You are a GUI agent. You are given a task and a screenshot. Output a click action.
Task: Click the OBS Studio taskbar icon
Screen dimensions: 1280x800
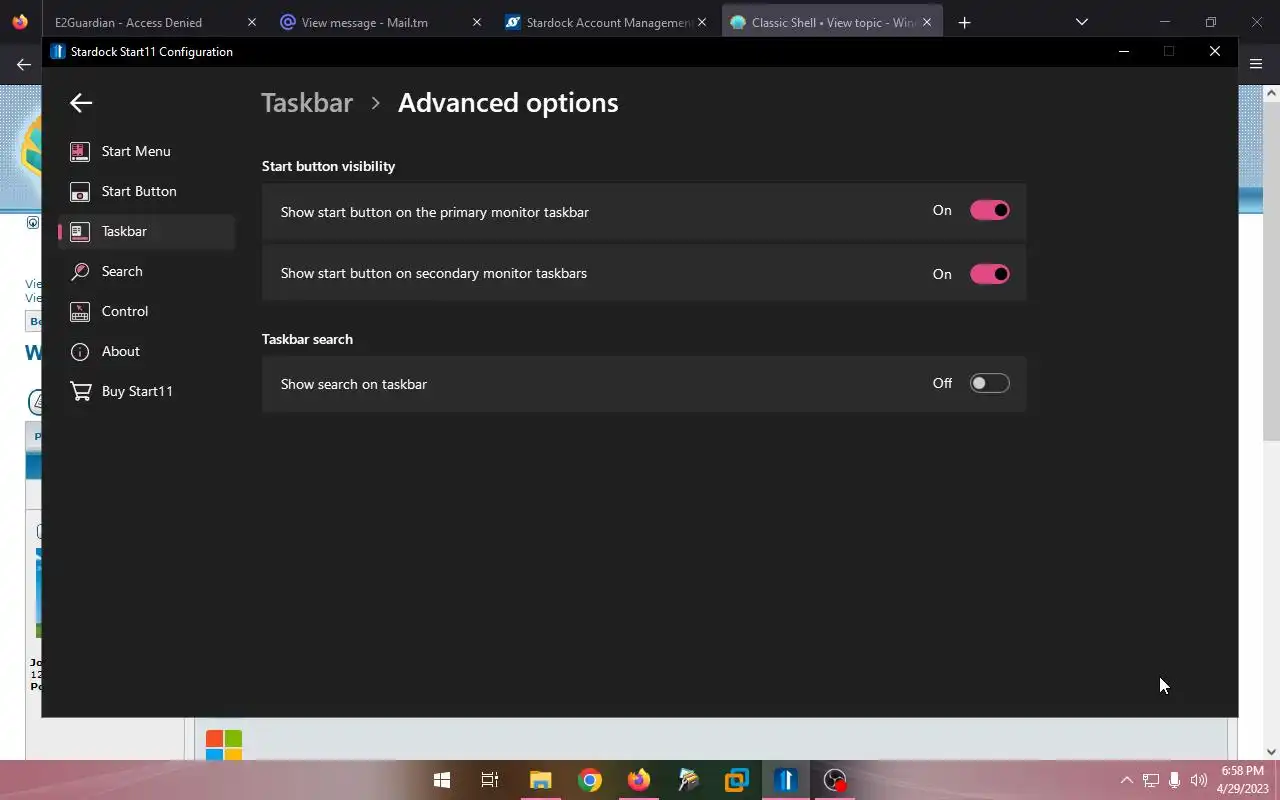pos(835,780)
